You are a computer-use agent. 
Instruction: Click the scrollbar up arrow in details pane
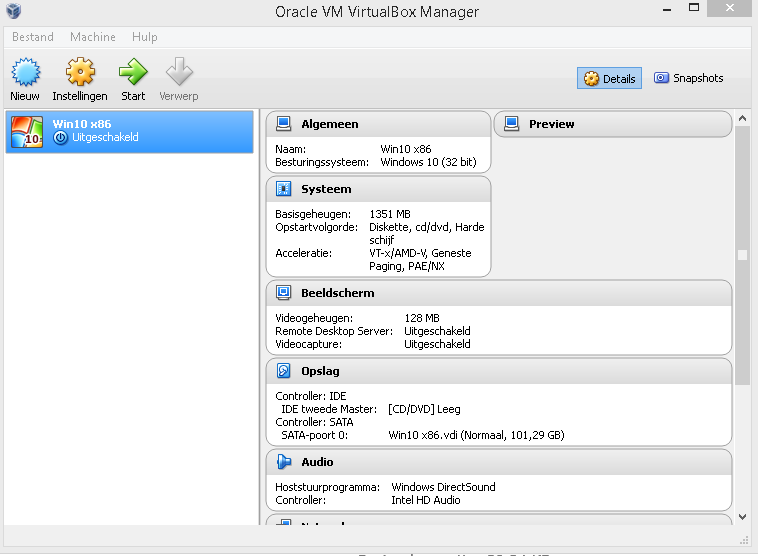tap(742, 119)
